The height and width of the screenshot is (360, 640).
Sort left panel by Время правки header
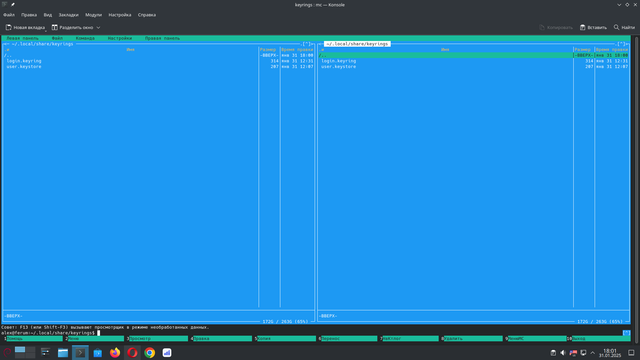pos(297,49)
